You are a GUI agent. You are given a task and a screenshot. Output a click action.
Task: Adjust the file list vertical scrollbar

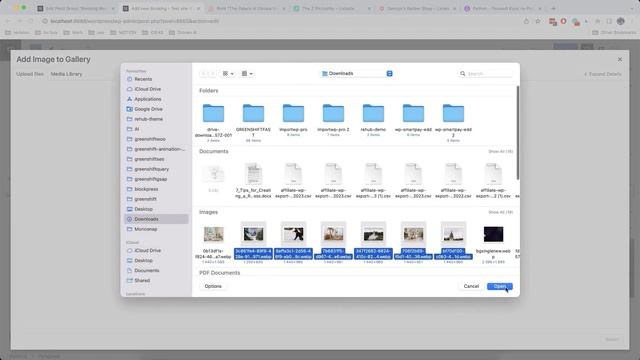(x=518, y=133)
